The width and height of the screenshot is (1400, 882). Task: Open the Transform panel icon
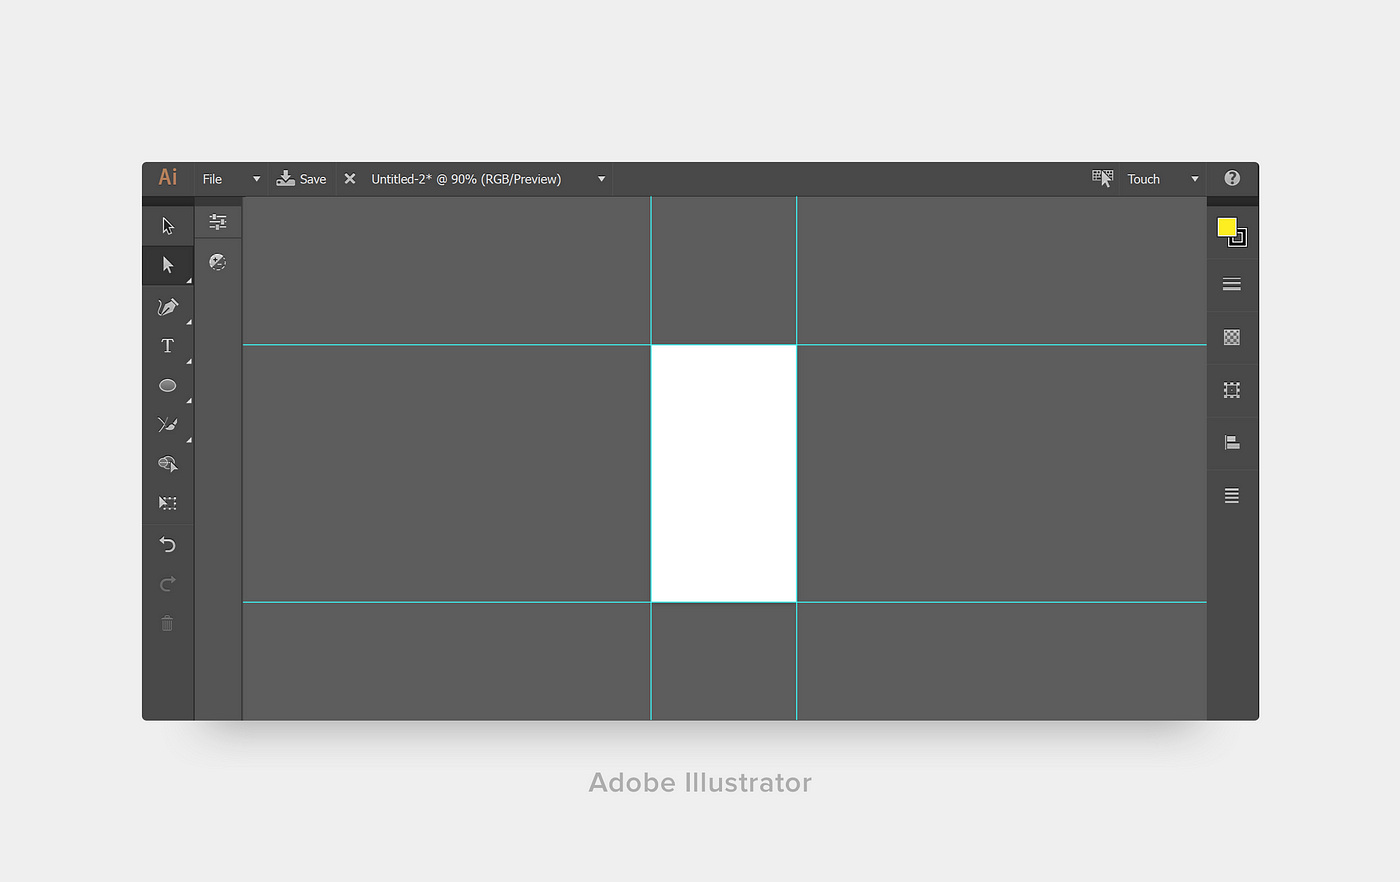1232,390
